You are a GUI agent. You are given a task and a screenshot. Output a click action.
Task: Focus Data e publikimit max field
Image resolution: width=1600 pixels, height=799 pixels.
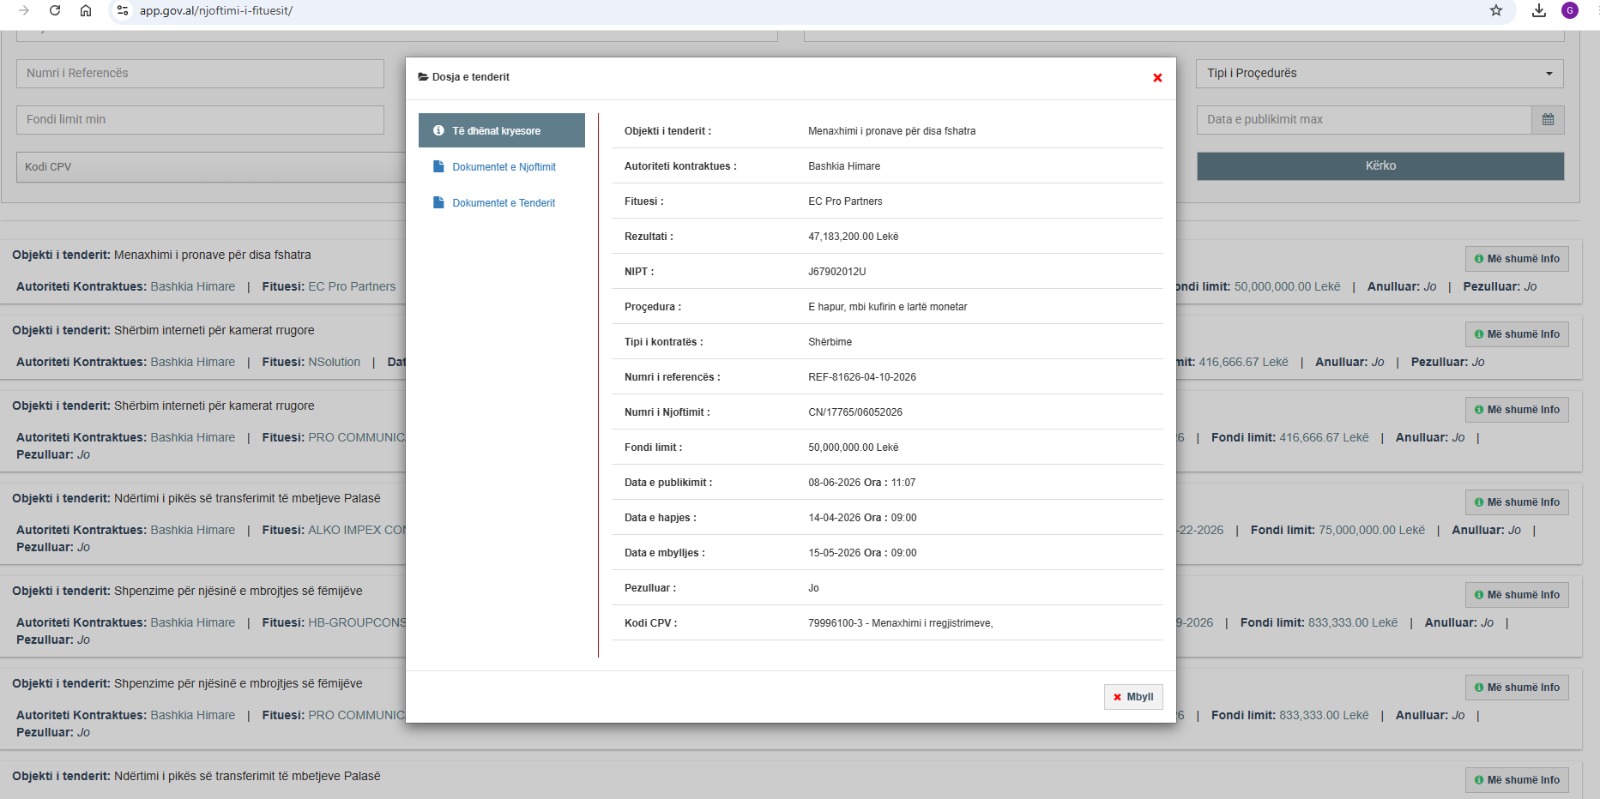(x=1364, y=120)
